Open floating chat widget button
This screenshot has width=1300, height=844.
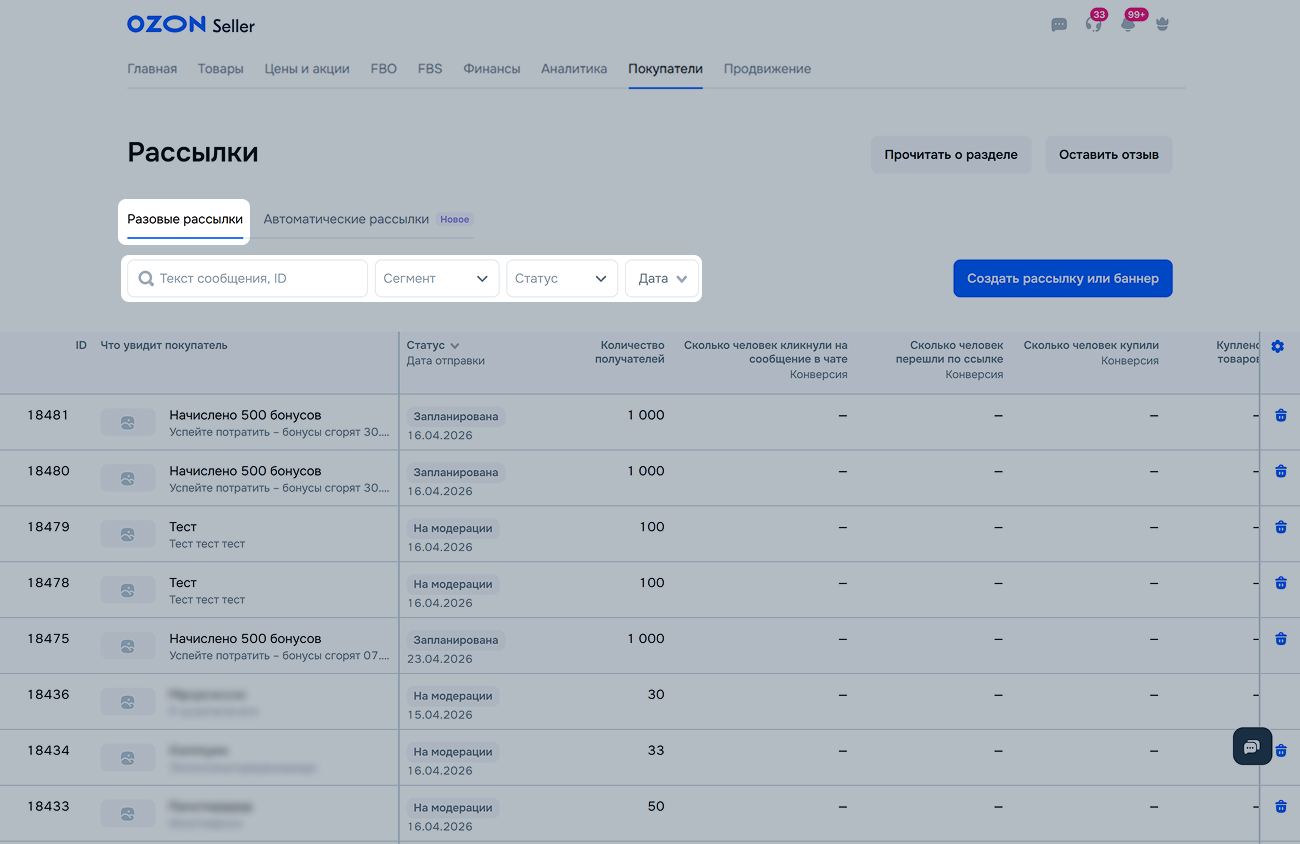tap(1251, 747)
